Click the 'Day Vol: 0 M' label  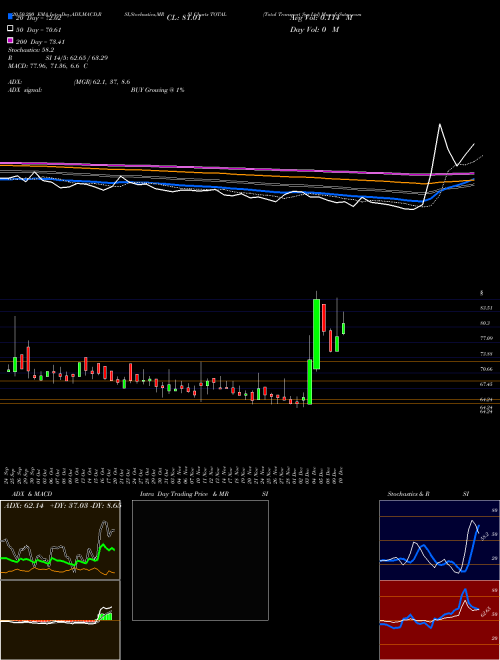click(x=314, y=30)
